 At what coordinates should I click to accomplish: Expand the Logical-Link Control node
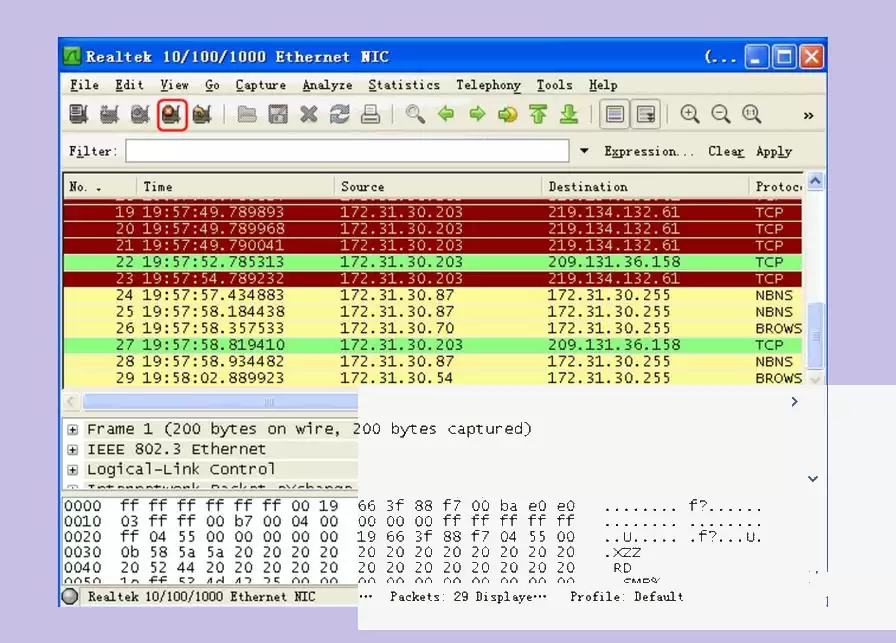[73, 470]
